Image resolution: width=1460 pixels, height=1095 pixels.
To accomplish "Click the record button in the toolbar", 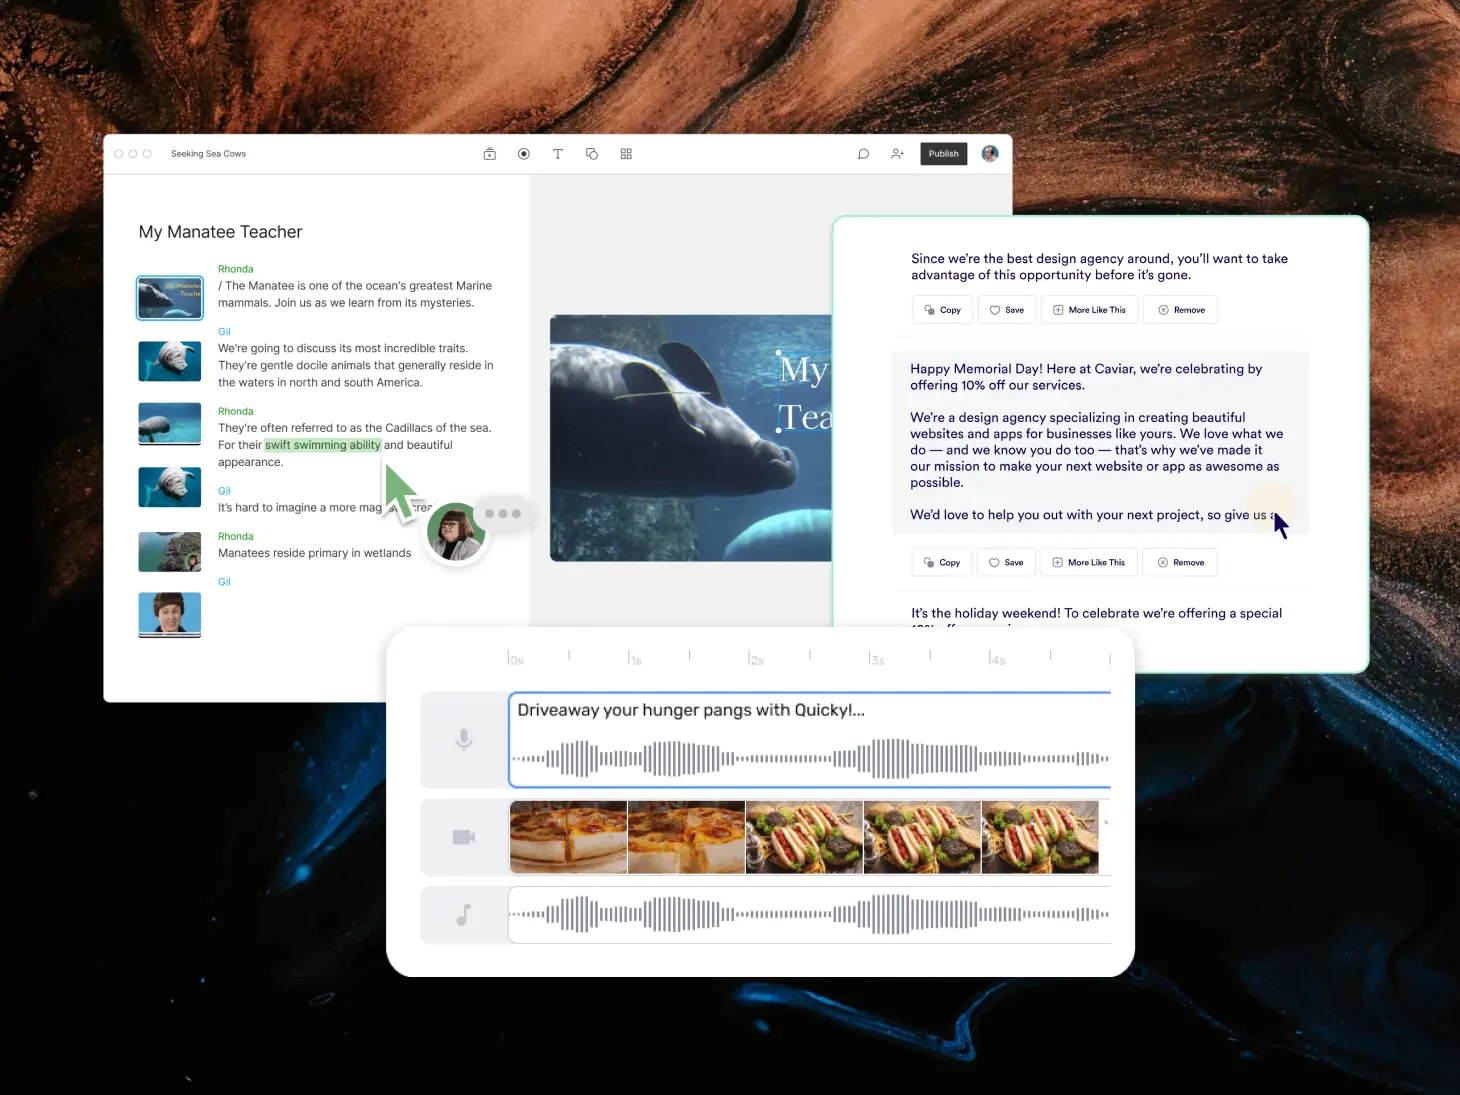I will point(524,154).
